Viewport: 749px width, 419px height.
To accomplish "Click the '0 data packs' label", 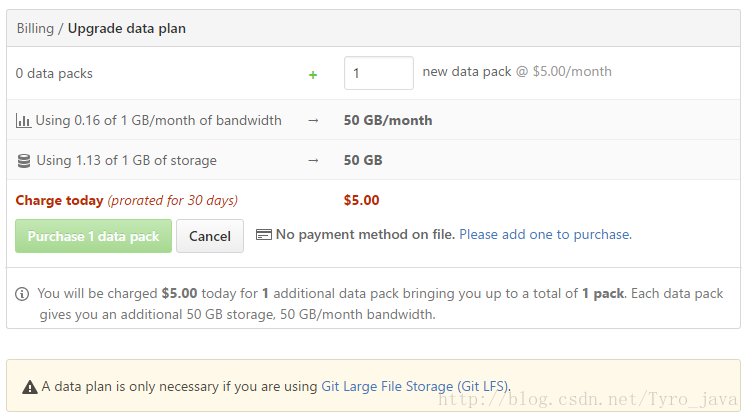I will click(x=54, y=74).
